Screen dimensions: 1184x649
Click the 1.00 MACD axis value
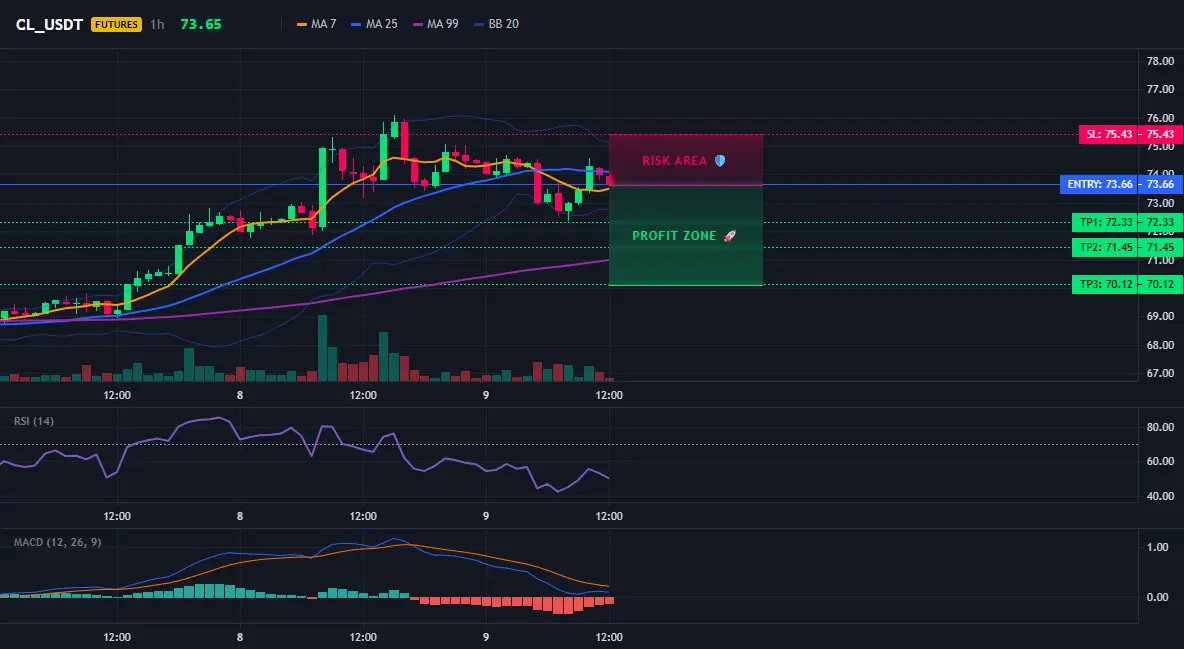point(1158,547)
